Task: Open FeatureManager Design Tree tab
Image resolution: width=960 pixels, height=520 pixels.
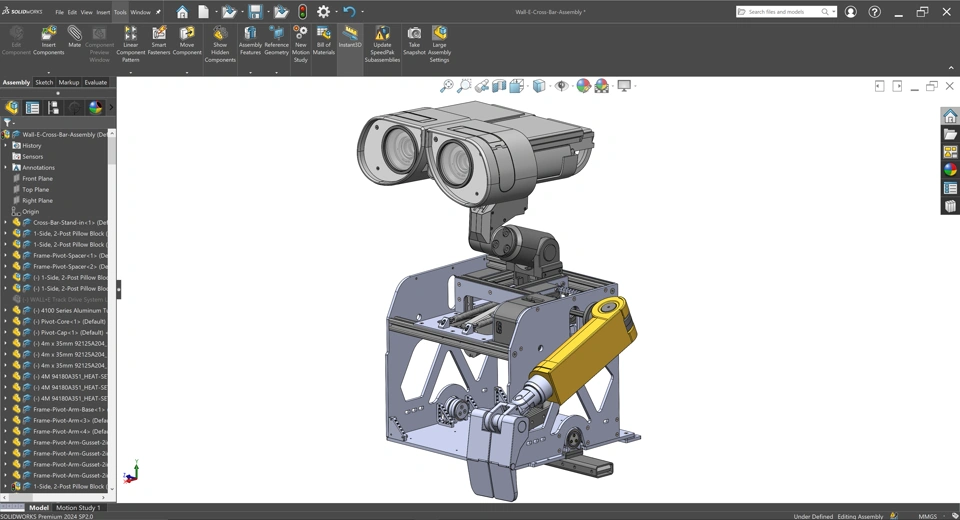Action: [12, 108]
